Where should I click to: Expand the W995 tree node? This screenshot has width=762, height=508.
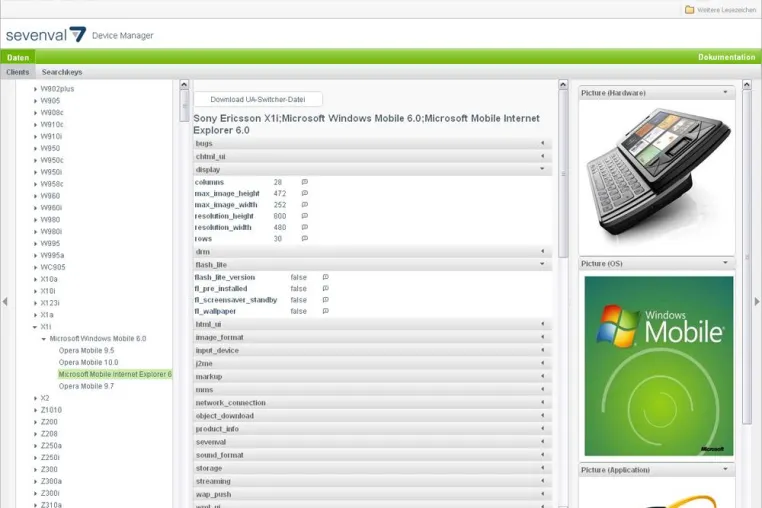35,244
